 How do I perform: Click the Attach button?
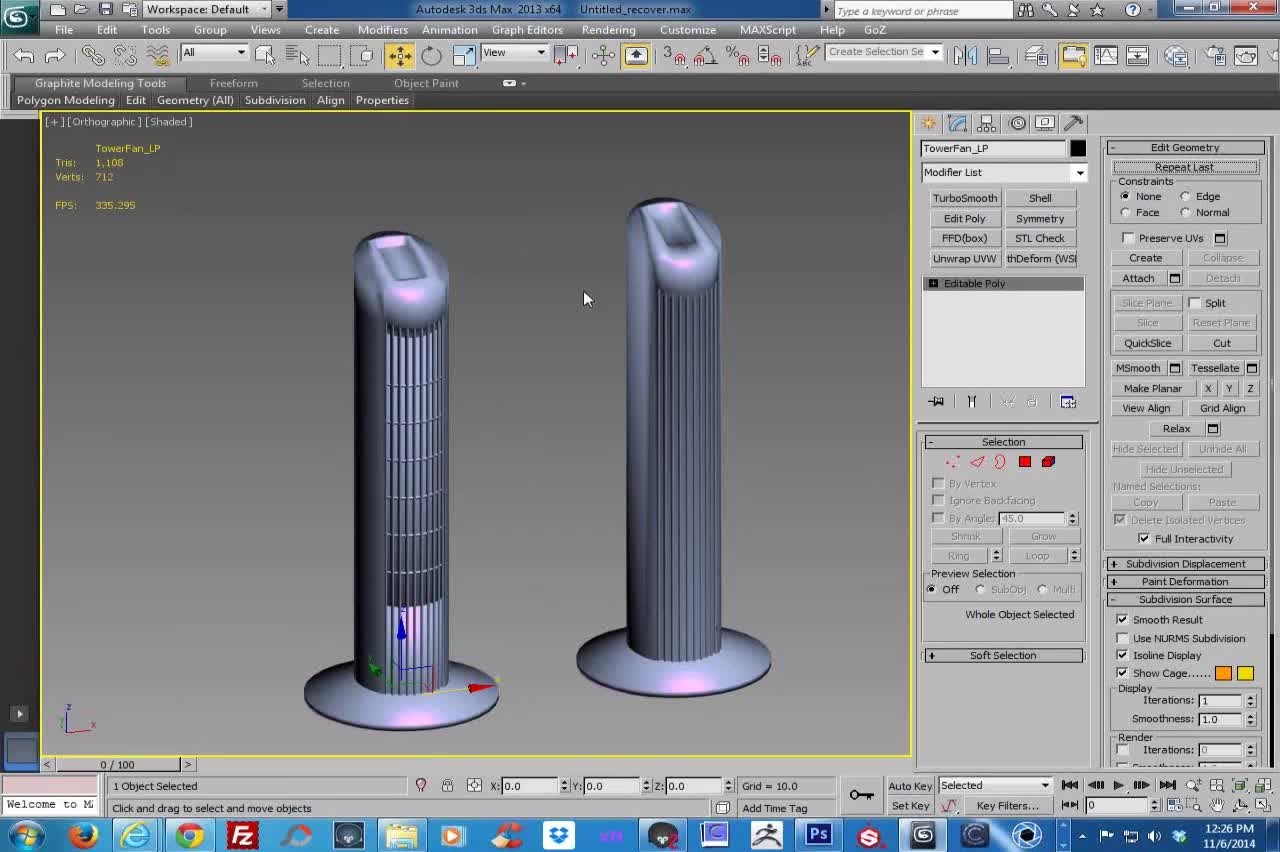(1138, 279)
